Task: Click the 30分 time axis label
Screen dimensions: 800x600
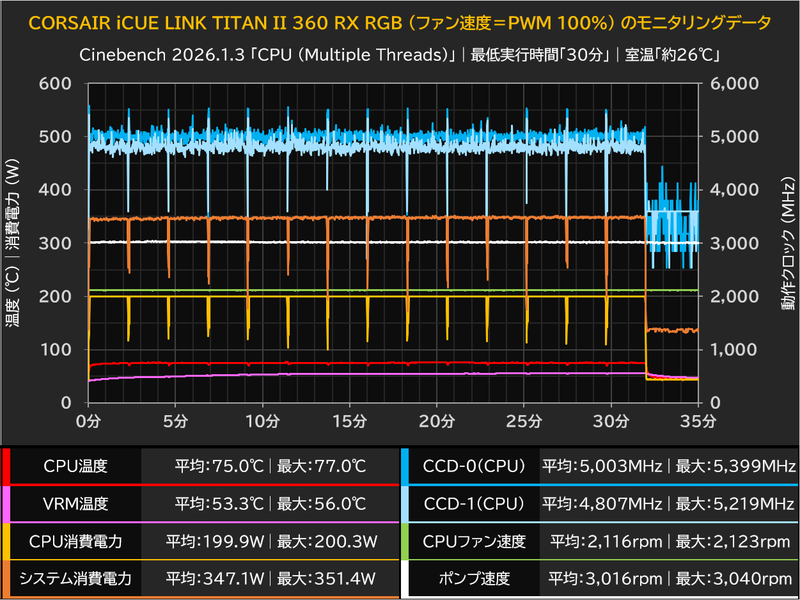Action: pyautogui.click(x=611, y=421)
